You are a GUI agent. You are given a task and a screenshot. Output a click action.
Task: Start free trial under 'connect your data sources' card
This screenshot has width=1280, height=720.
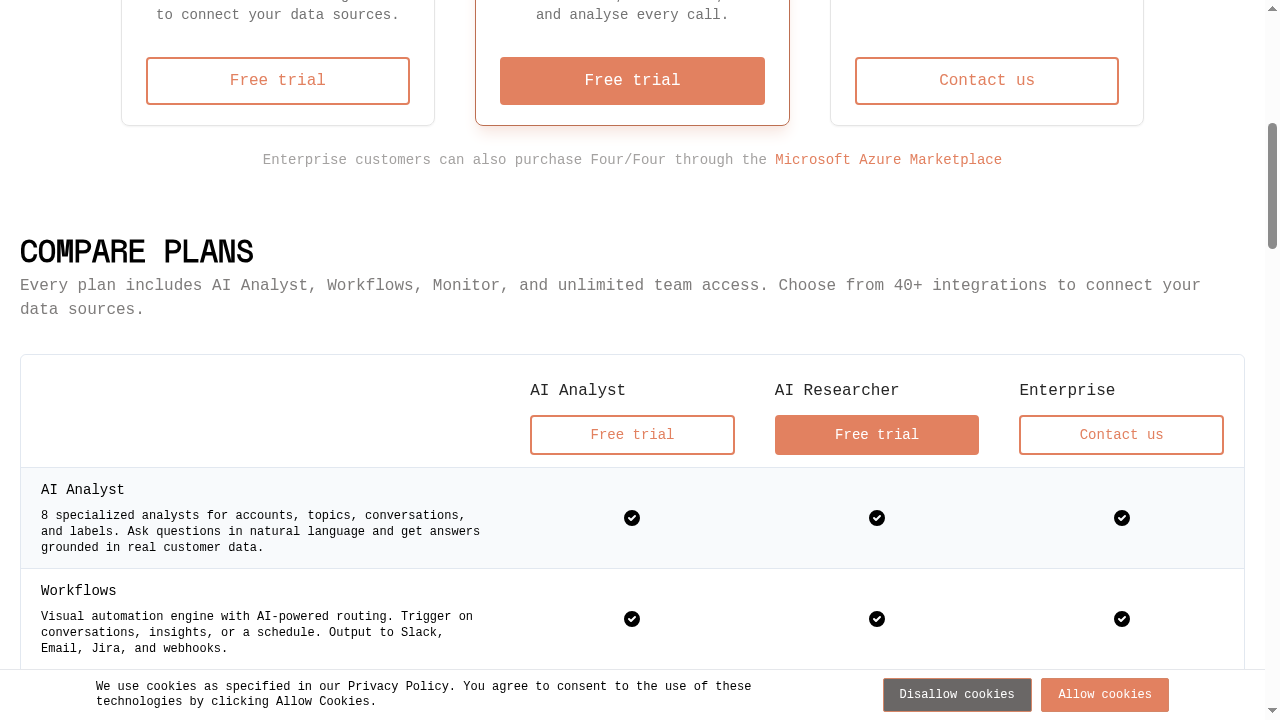(278, 81)
